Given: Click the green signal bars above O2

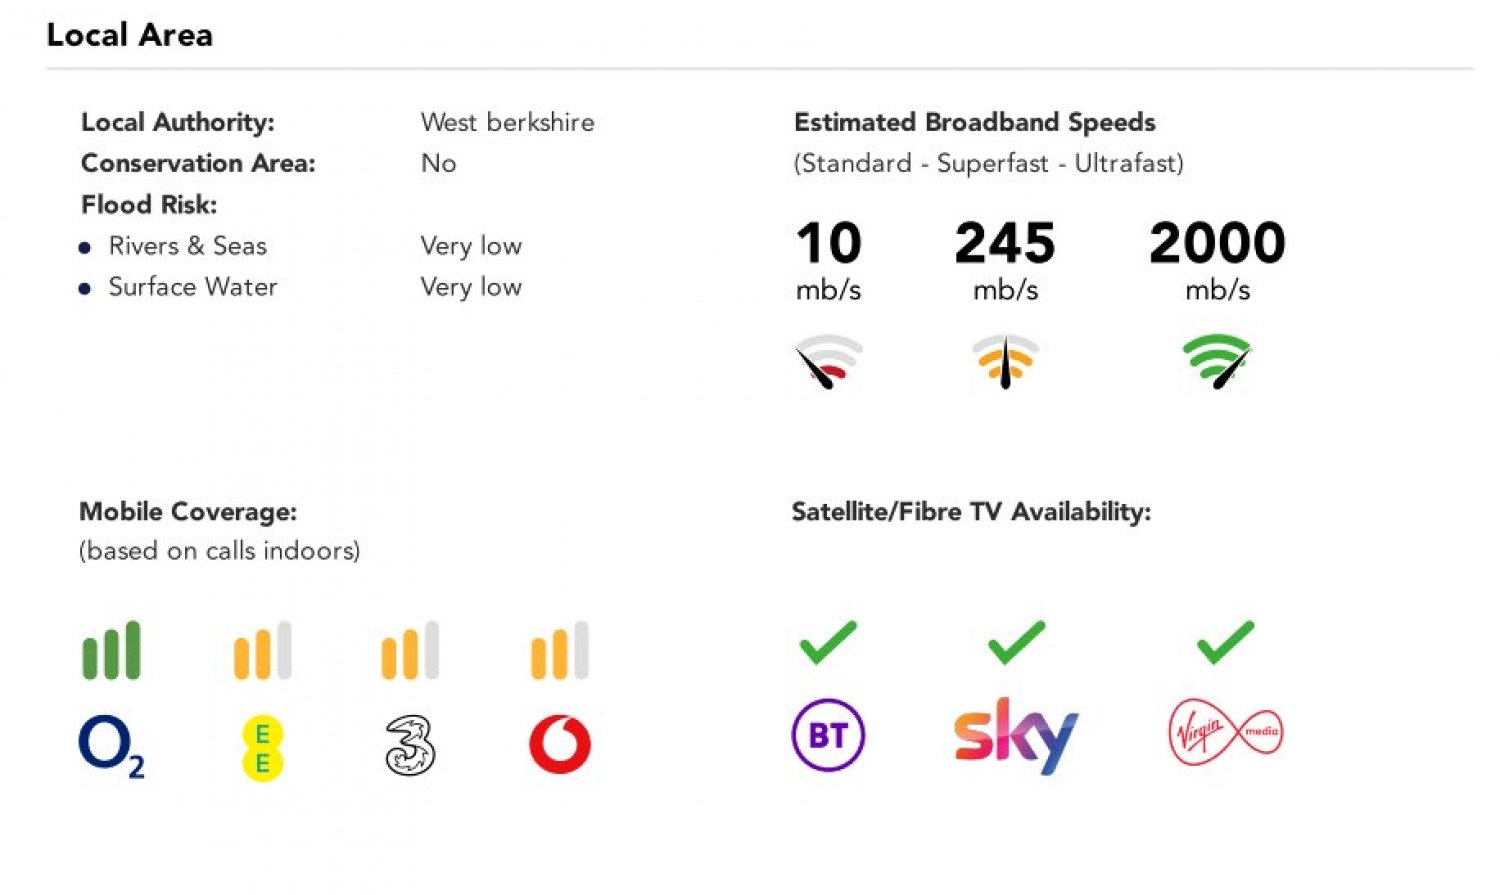Looking at the screenshot, I should click(x=111, y=651).
